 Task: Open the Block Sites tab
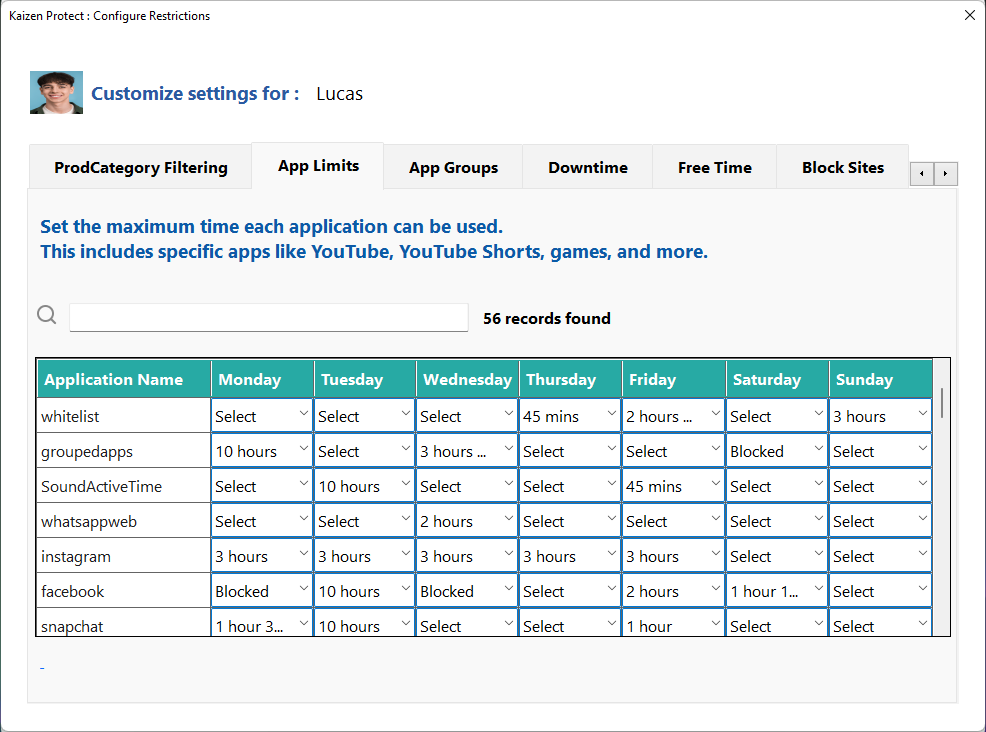click(842, 167)
